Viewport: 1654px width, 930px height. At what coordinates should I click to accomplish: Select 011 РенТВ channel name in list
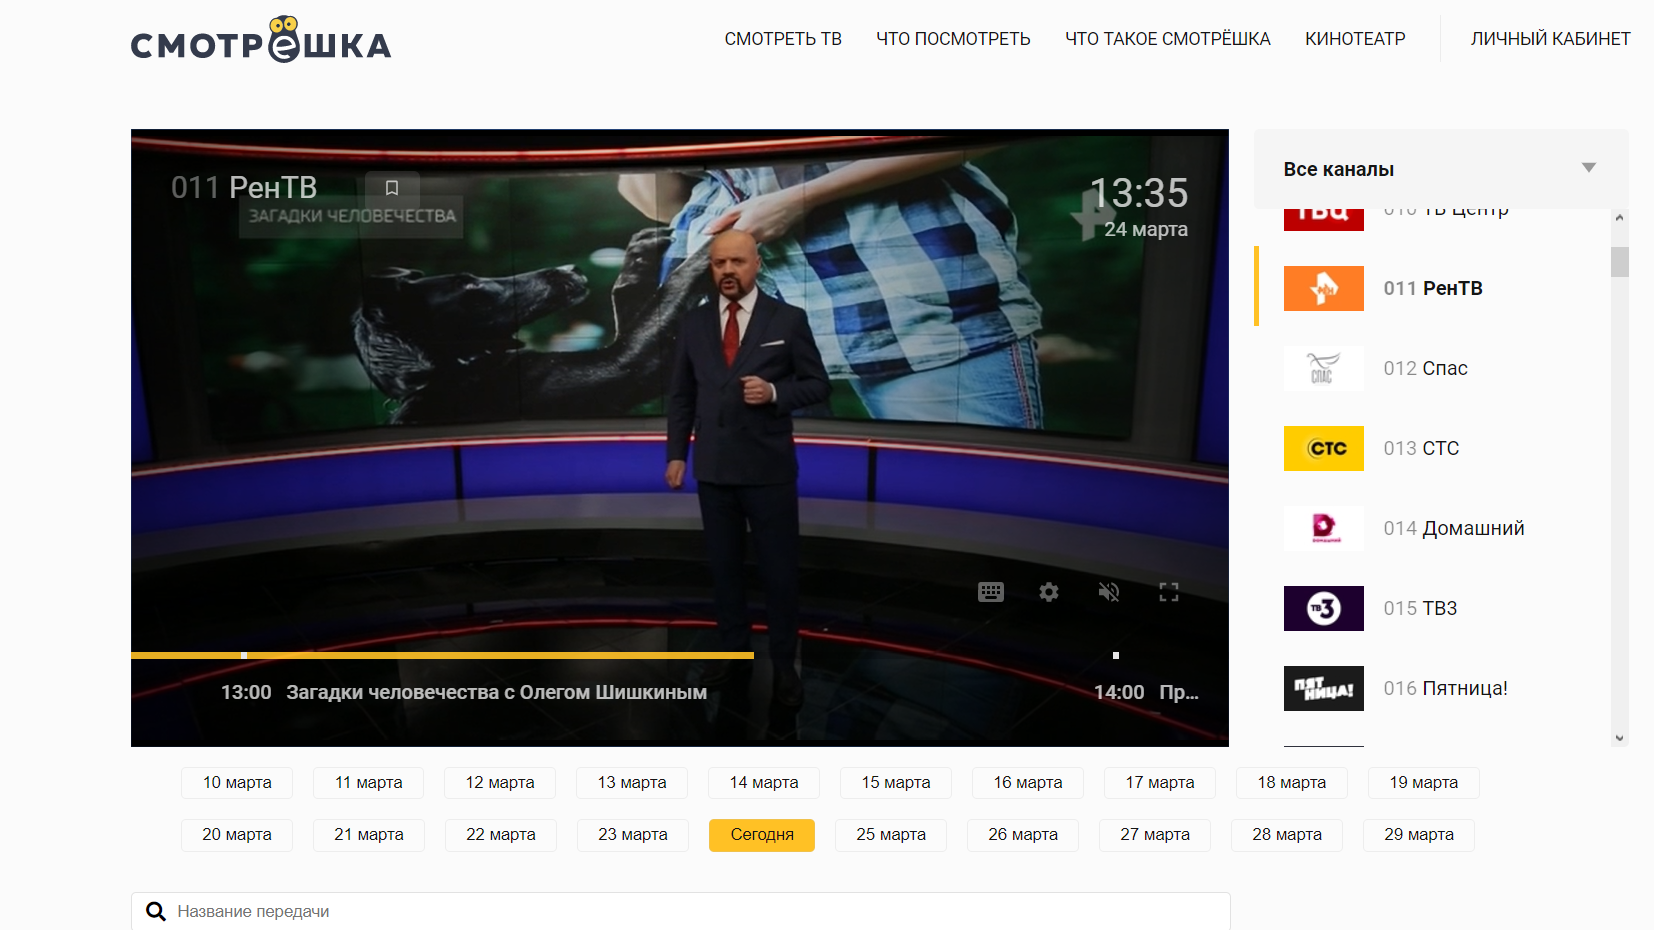click(1433, 288)
